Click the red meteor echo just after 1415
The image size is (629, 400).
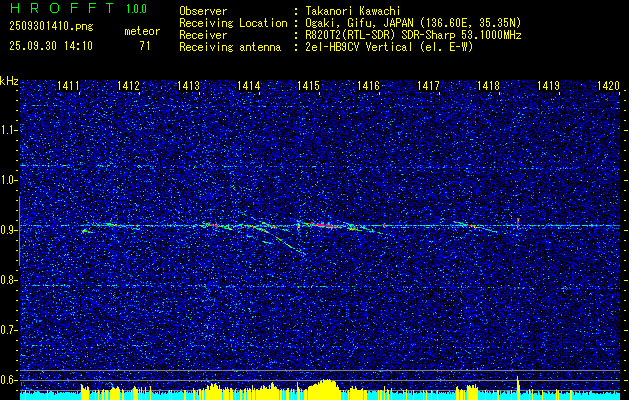[323, 225]
